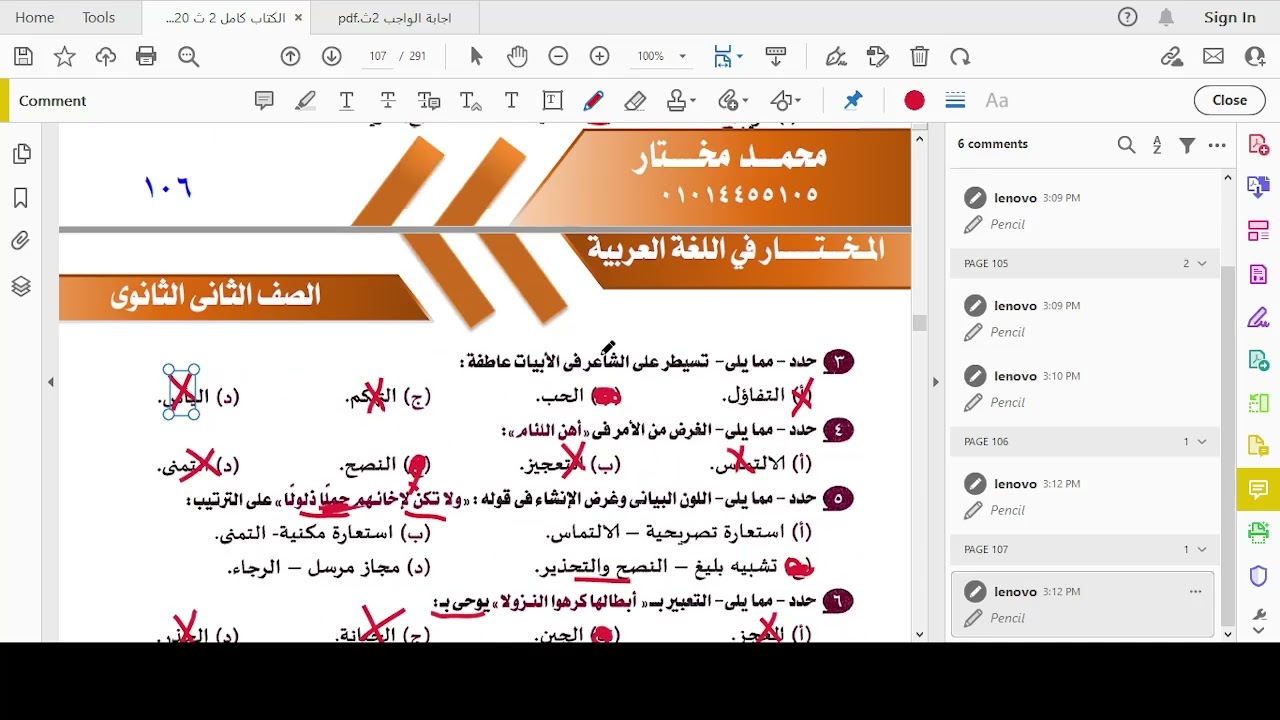Zoom in with the plus icon

click(599, 57)
